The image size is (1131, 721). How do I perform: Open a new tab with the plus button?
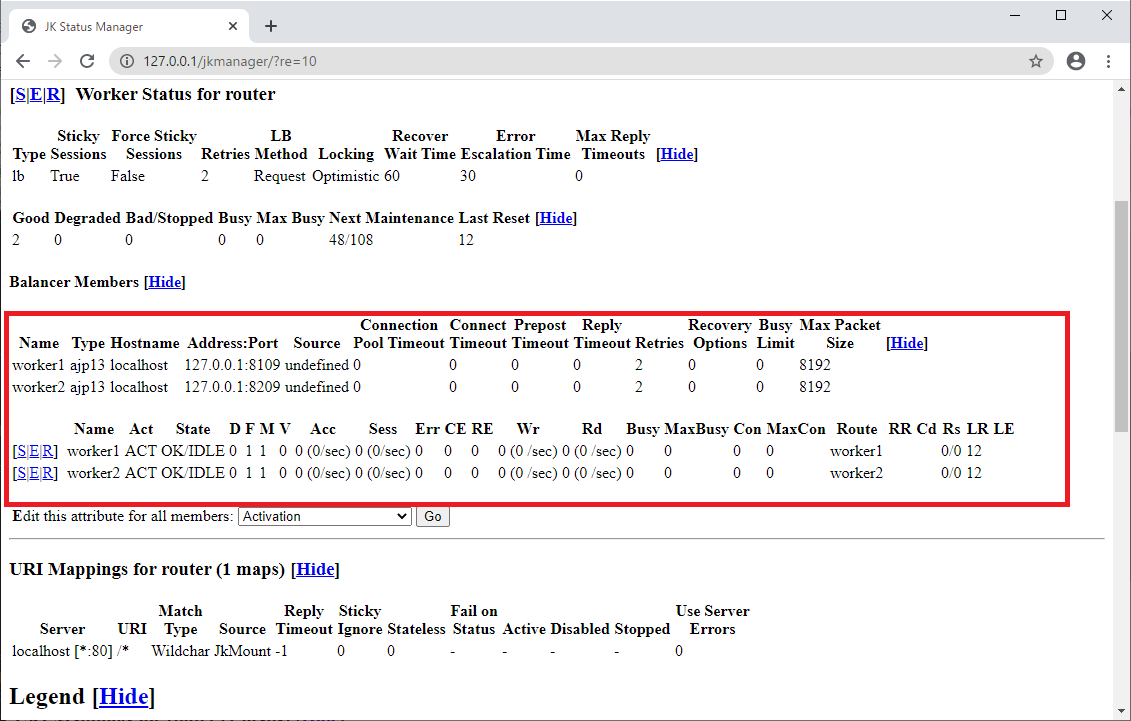point(270,26)
